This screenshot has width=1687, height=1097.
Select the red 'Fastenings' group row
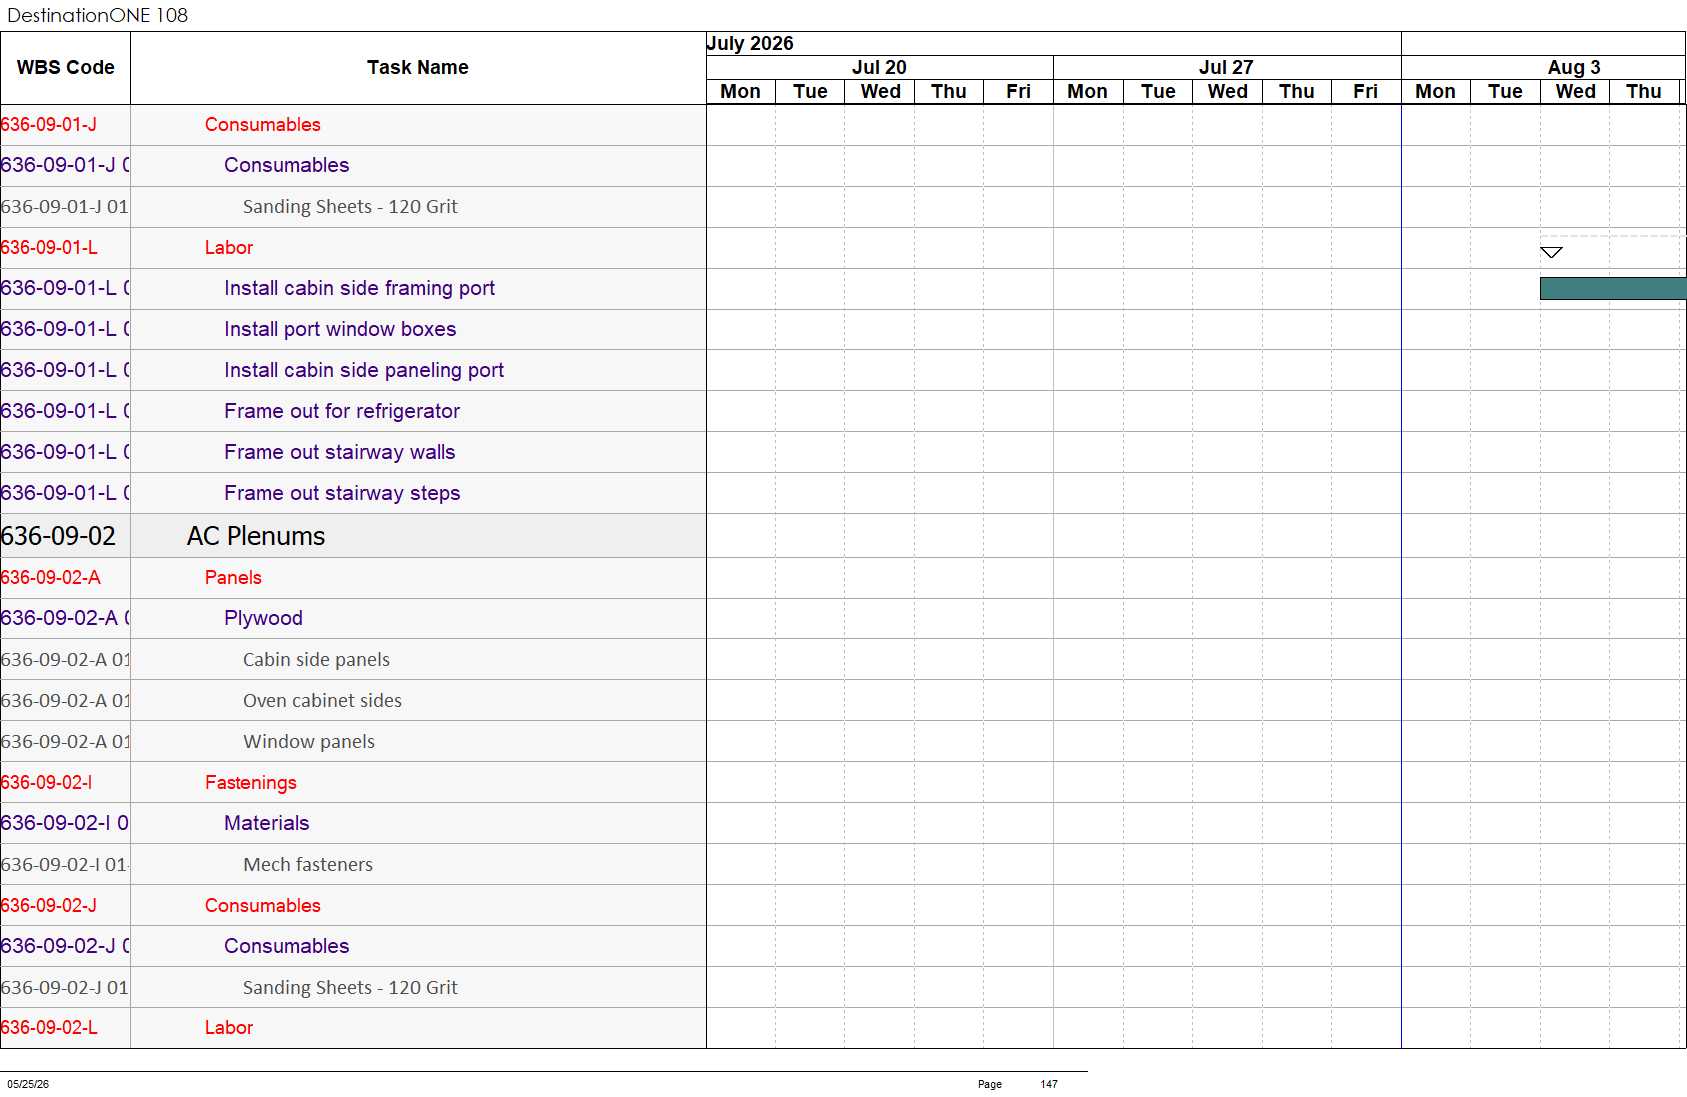pyautogui.click(x=353, y=782)
